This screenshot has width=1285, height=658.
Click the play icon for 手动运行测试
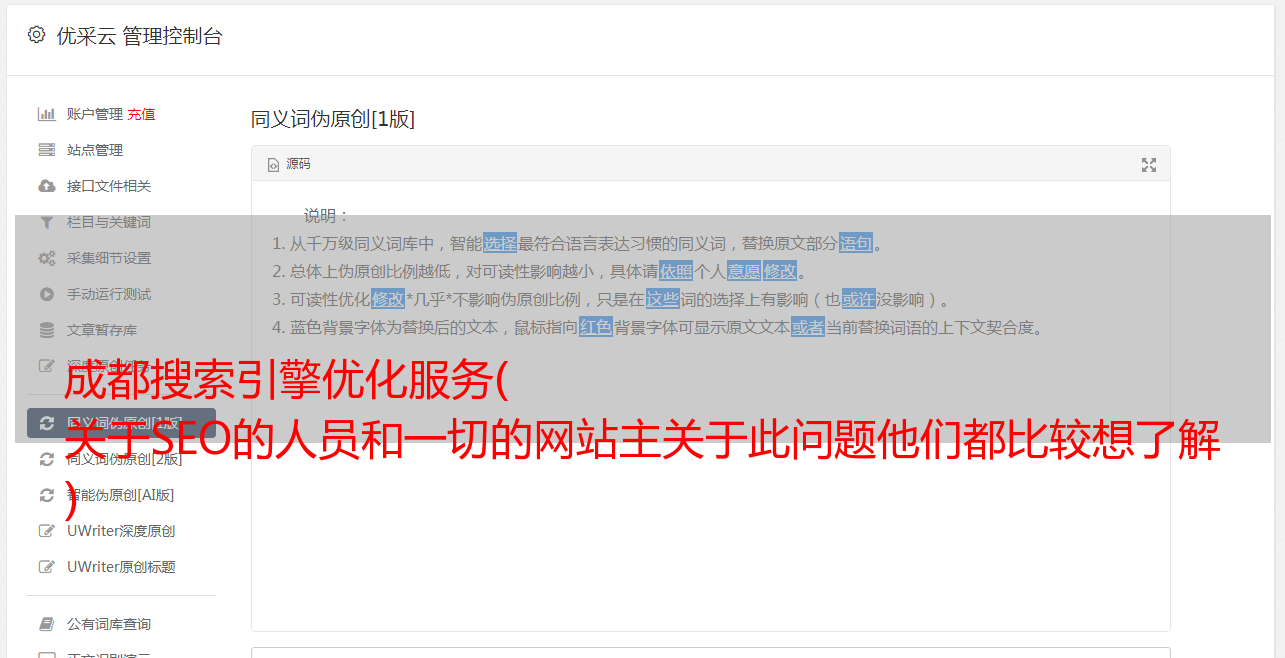[x=46, y=294]
